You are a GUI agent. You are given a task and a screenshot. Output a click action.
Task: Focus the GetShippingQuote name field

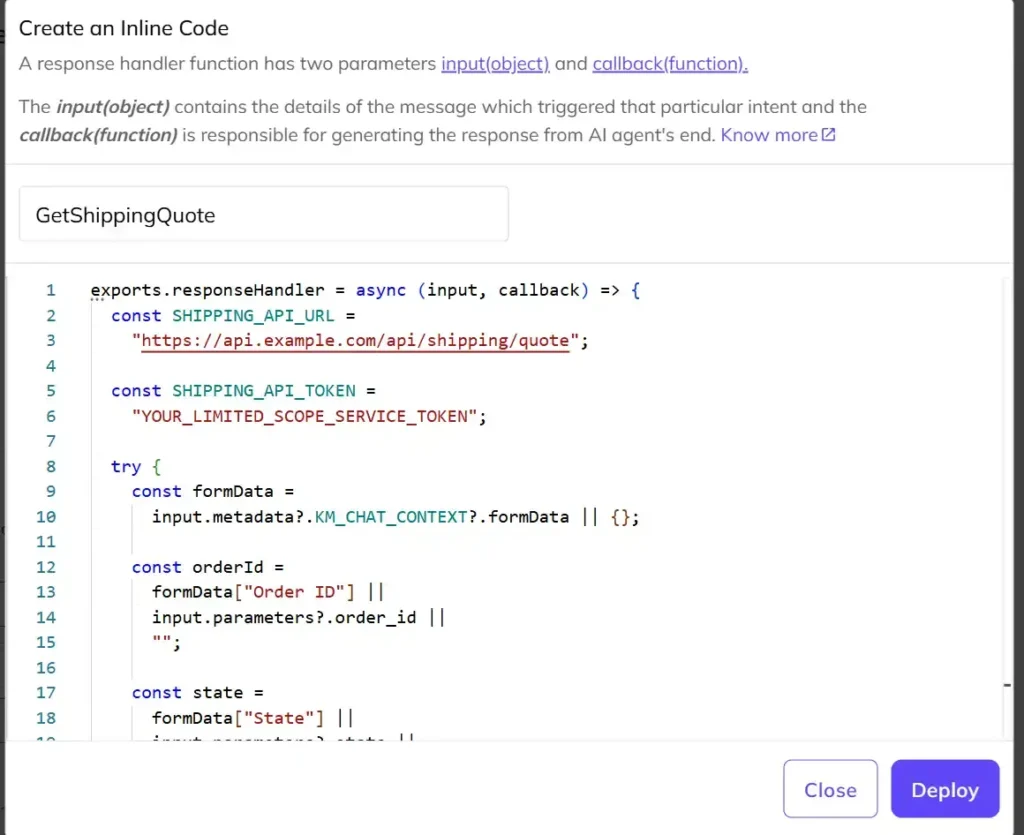coord(264,214)
